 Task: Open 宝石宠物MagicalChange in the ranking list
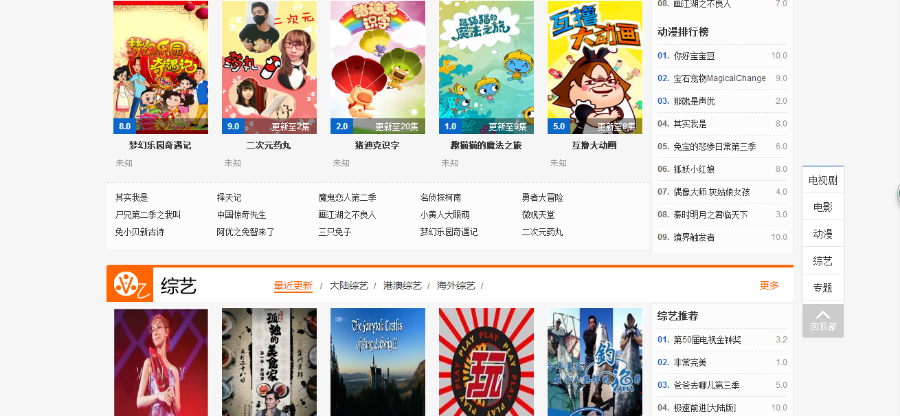[719, 78]
